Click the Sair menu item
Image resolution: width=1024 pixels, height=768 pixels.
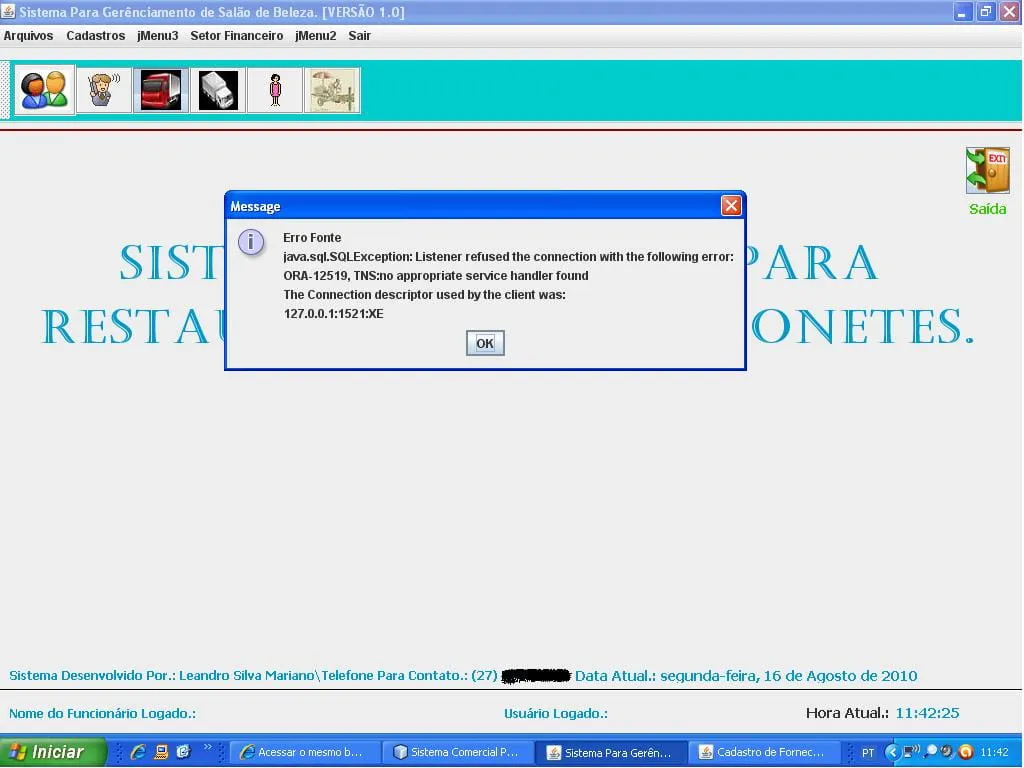pos(359,36)
